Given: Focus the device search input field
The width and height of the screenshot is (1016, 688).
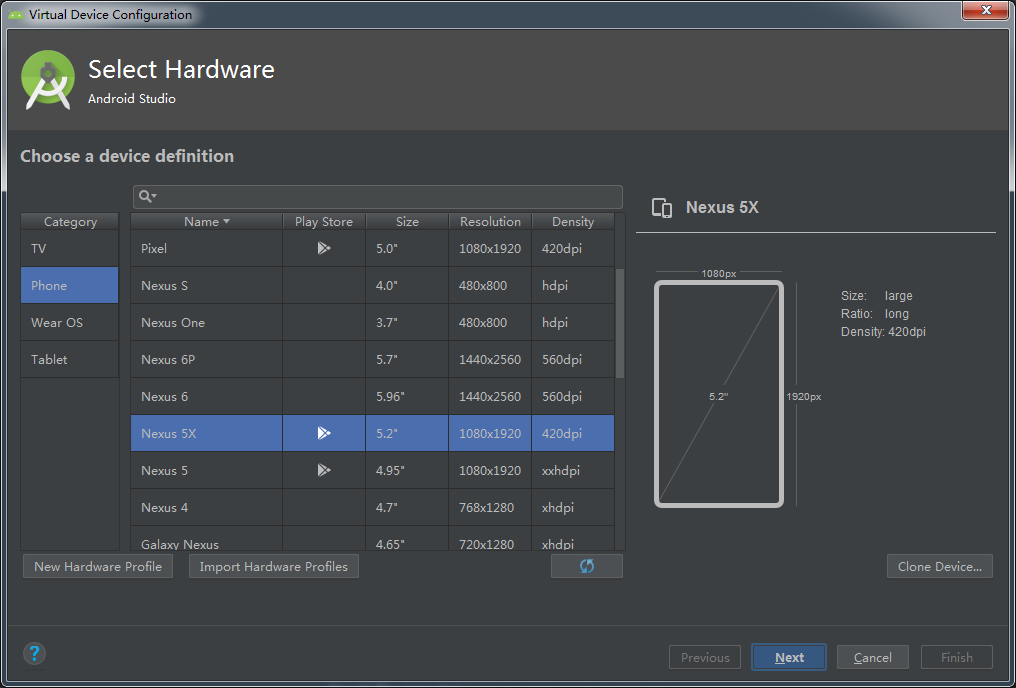Looking at the screenshot, I should [378, 196].
